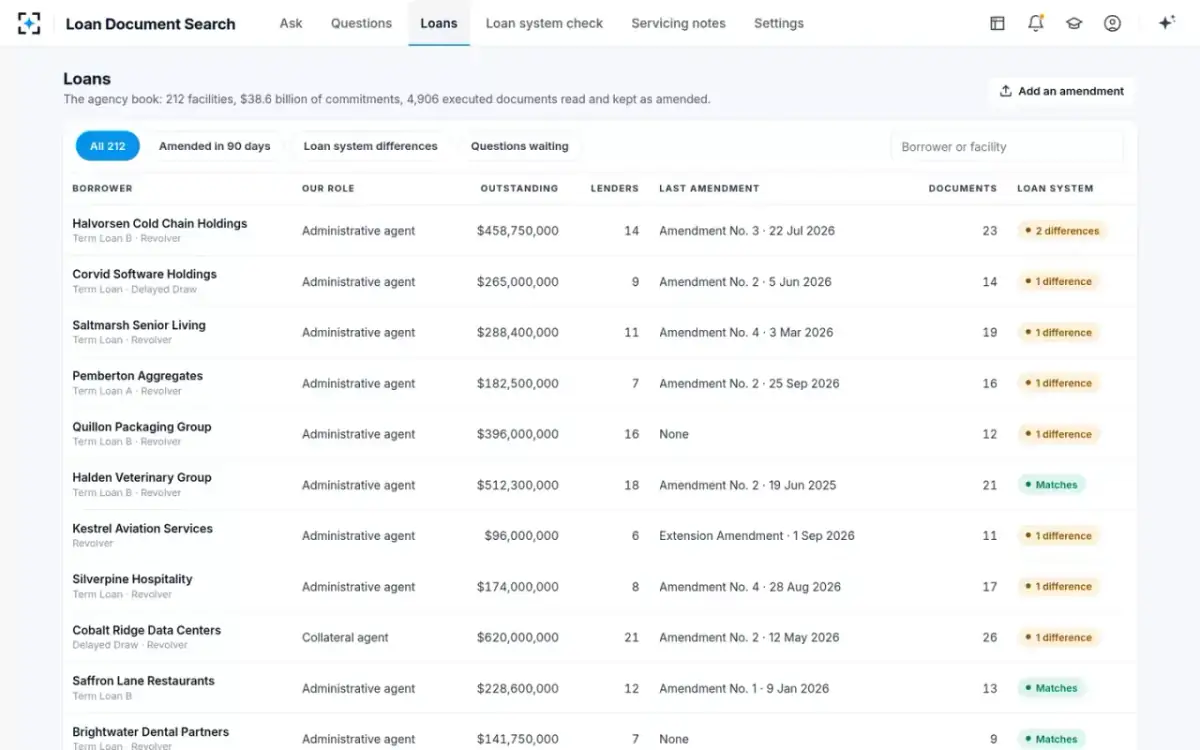1200x750 pixels.
Task: Click the Add an amendment button
Action: coord(1062,91)
